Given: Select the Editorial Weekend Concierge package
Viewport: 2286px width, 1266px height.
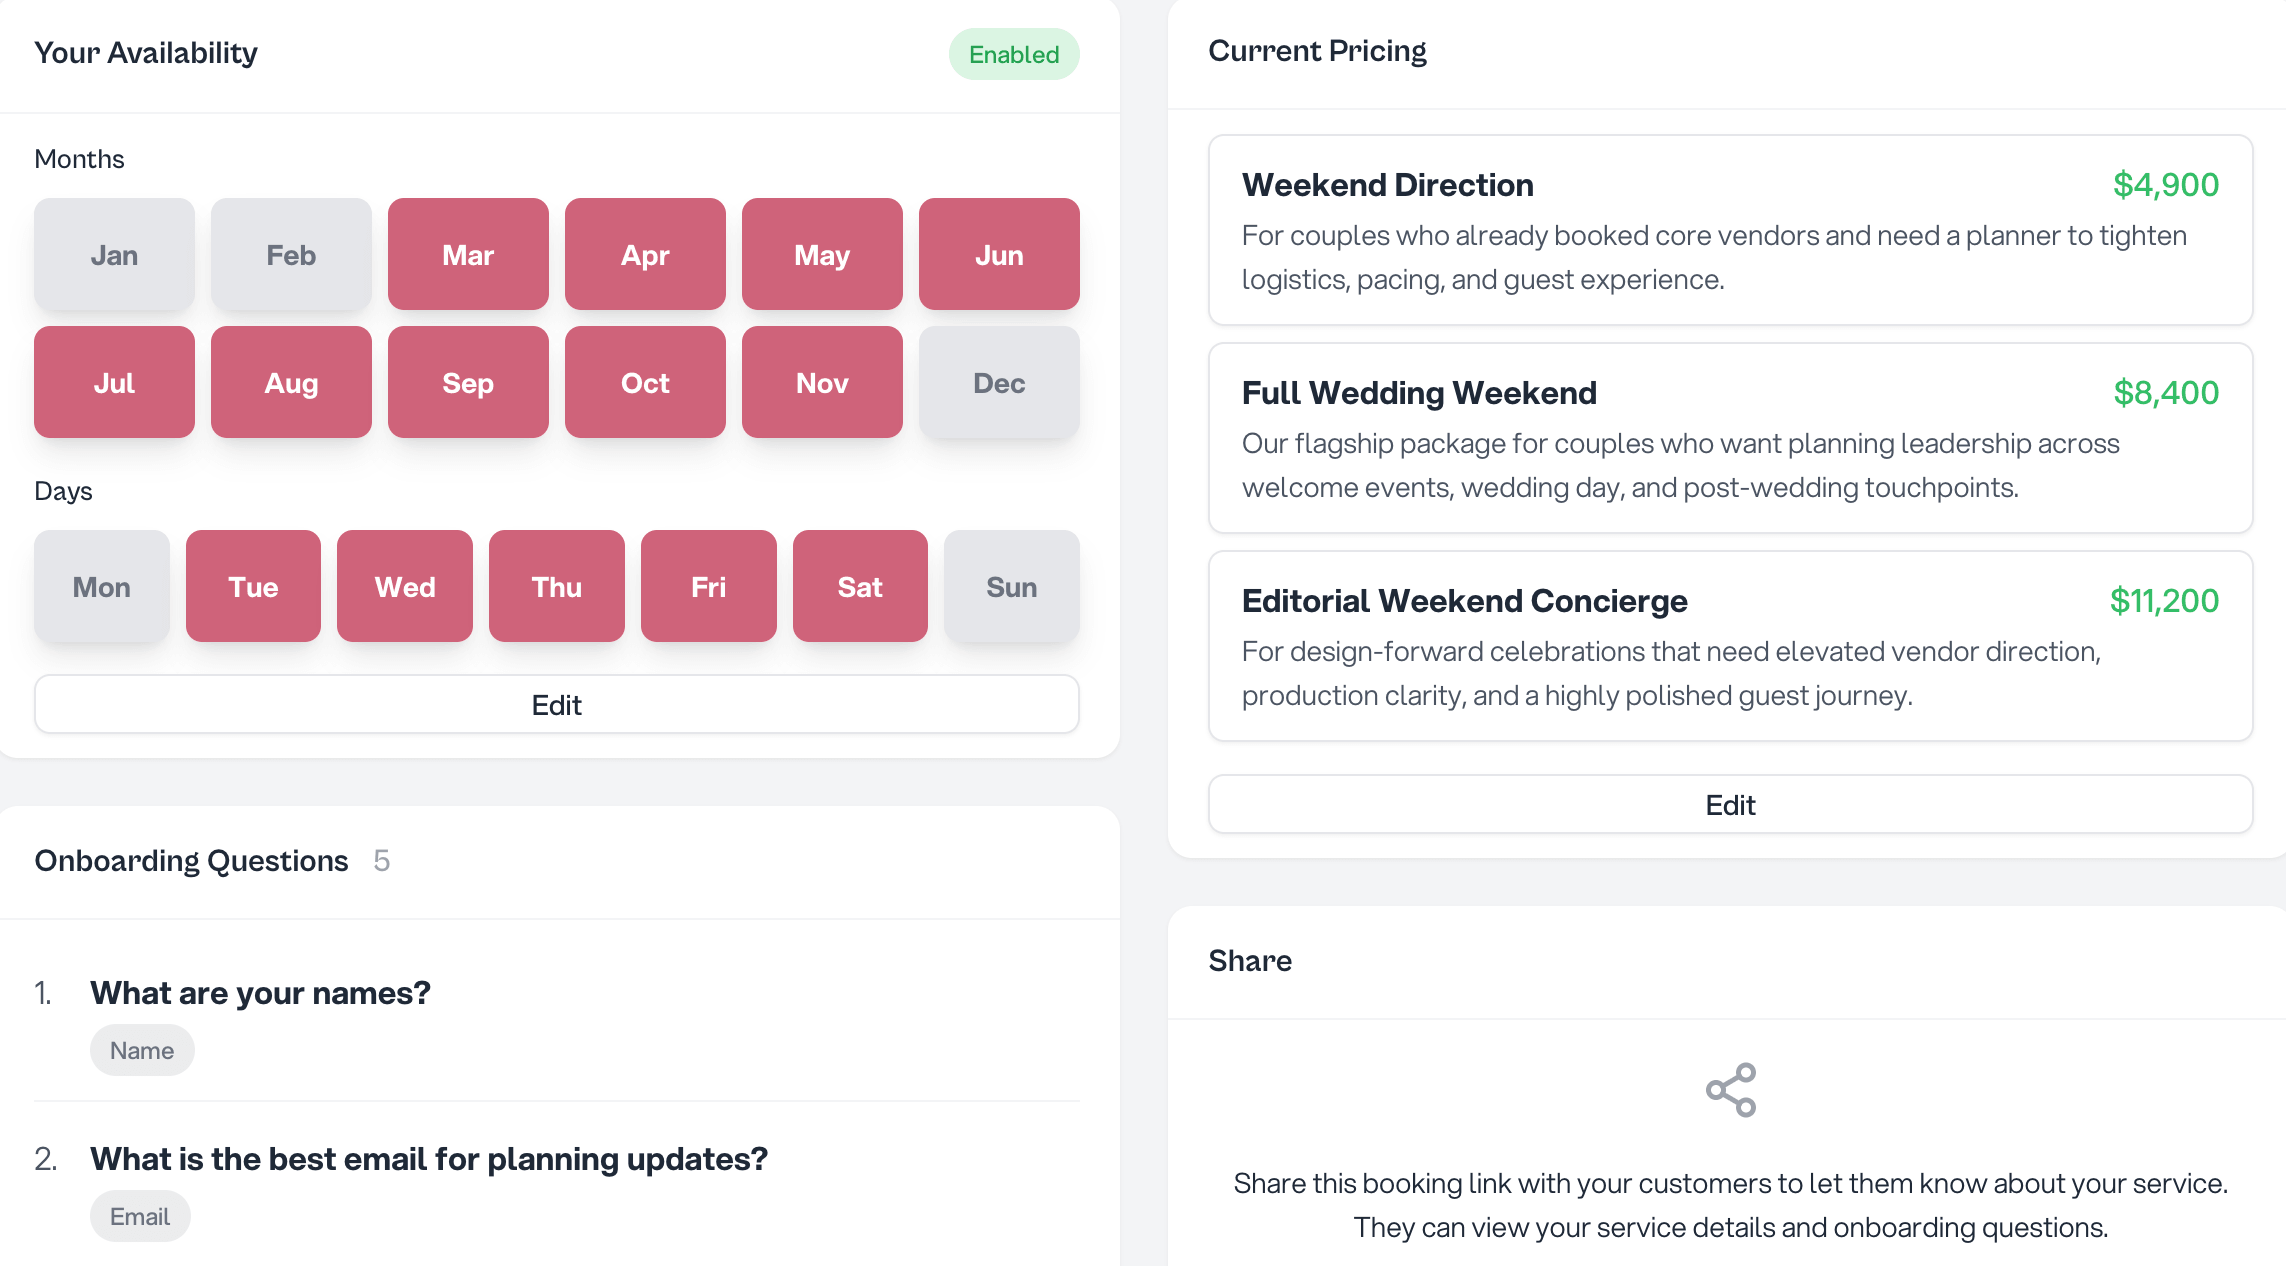Looking at the screenshot, I should (x=1729, y=647).
